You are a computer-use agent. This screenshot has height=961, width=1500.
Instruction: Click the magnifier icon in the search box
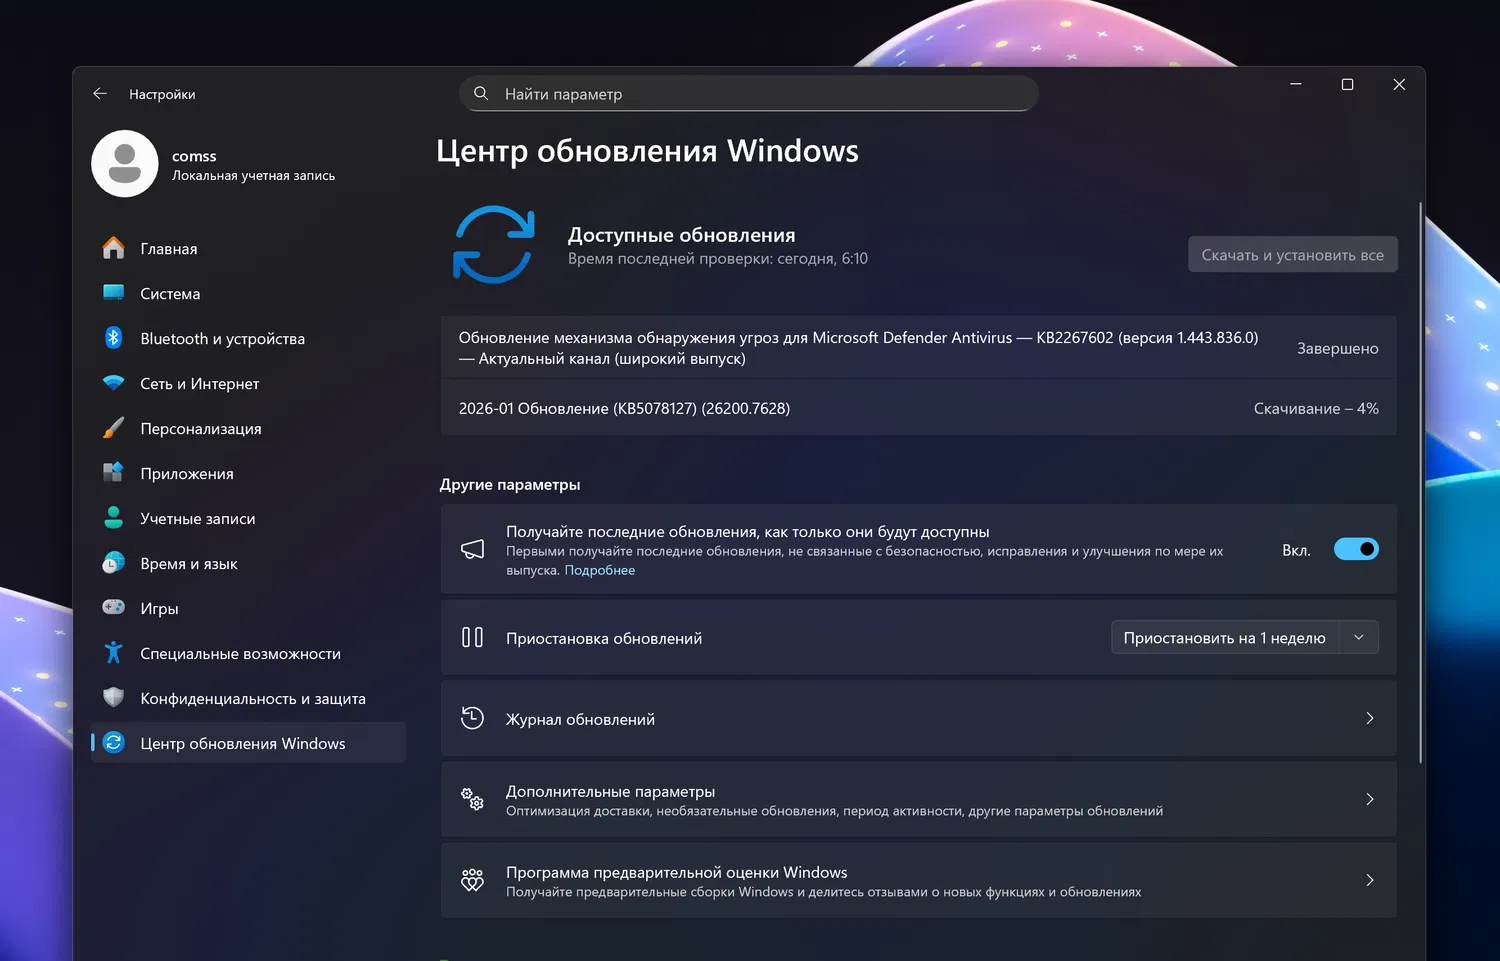[x=481, y=93]
